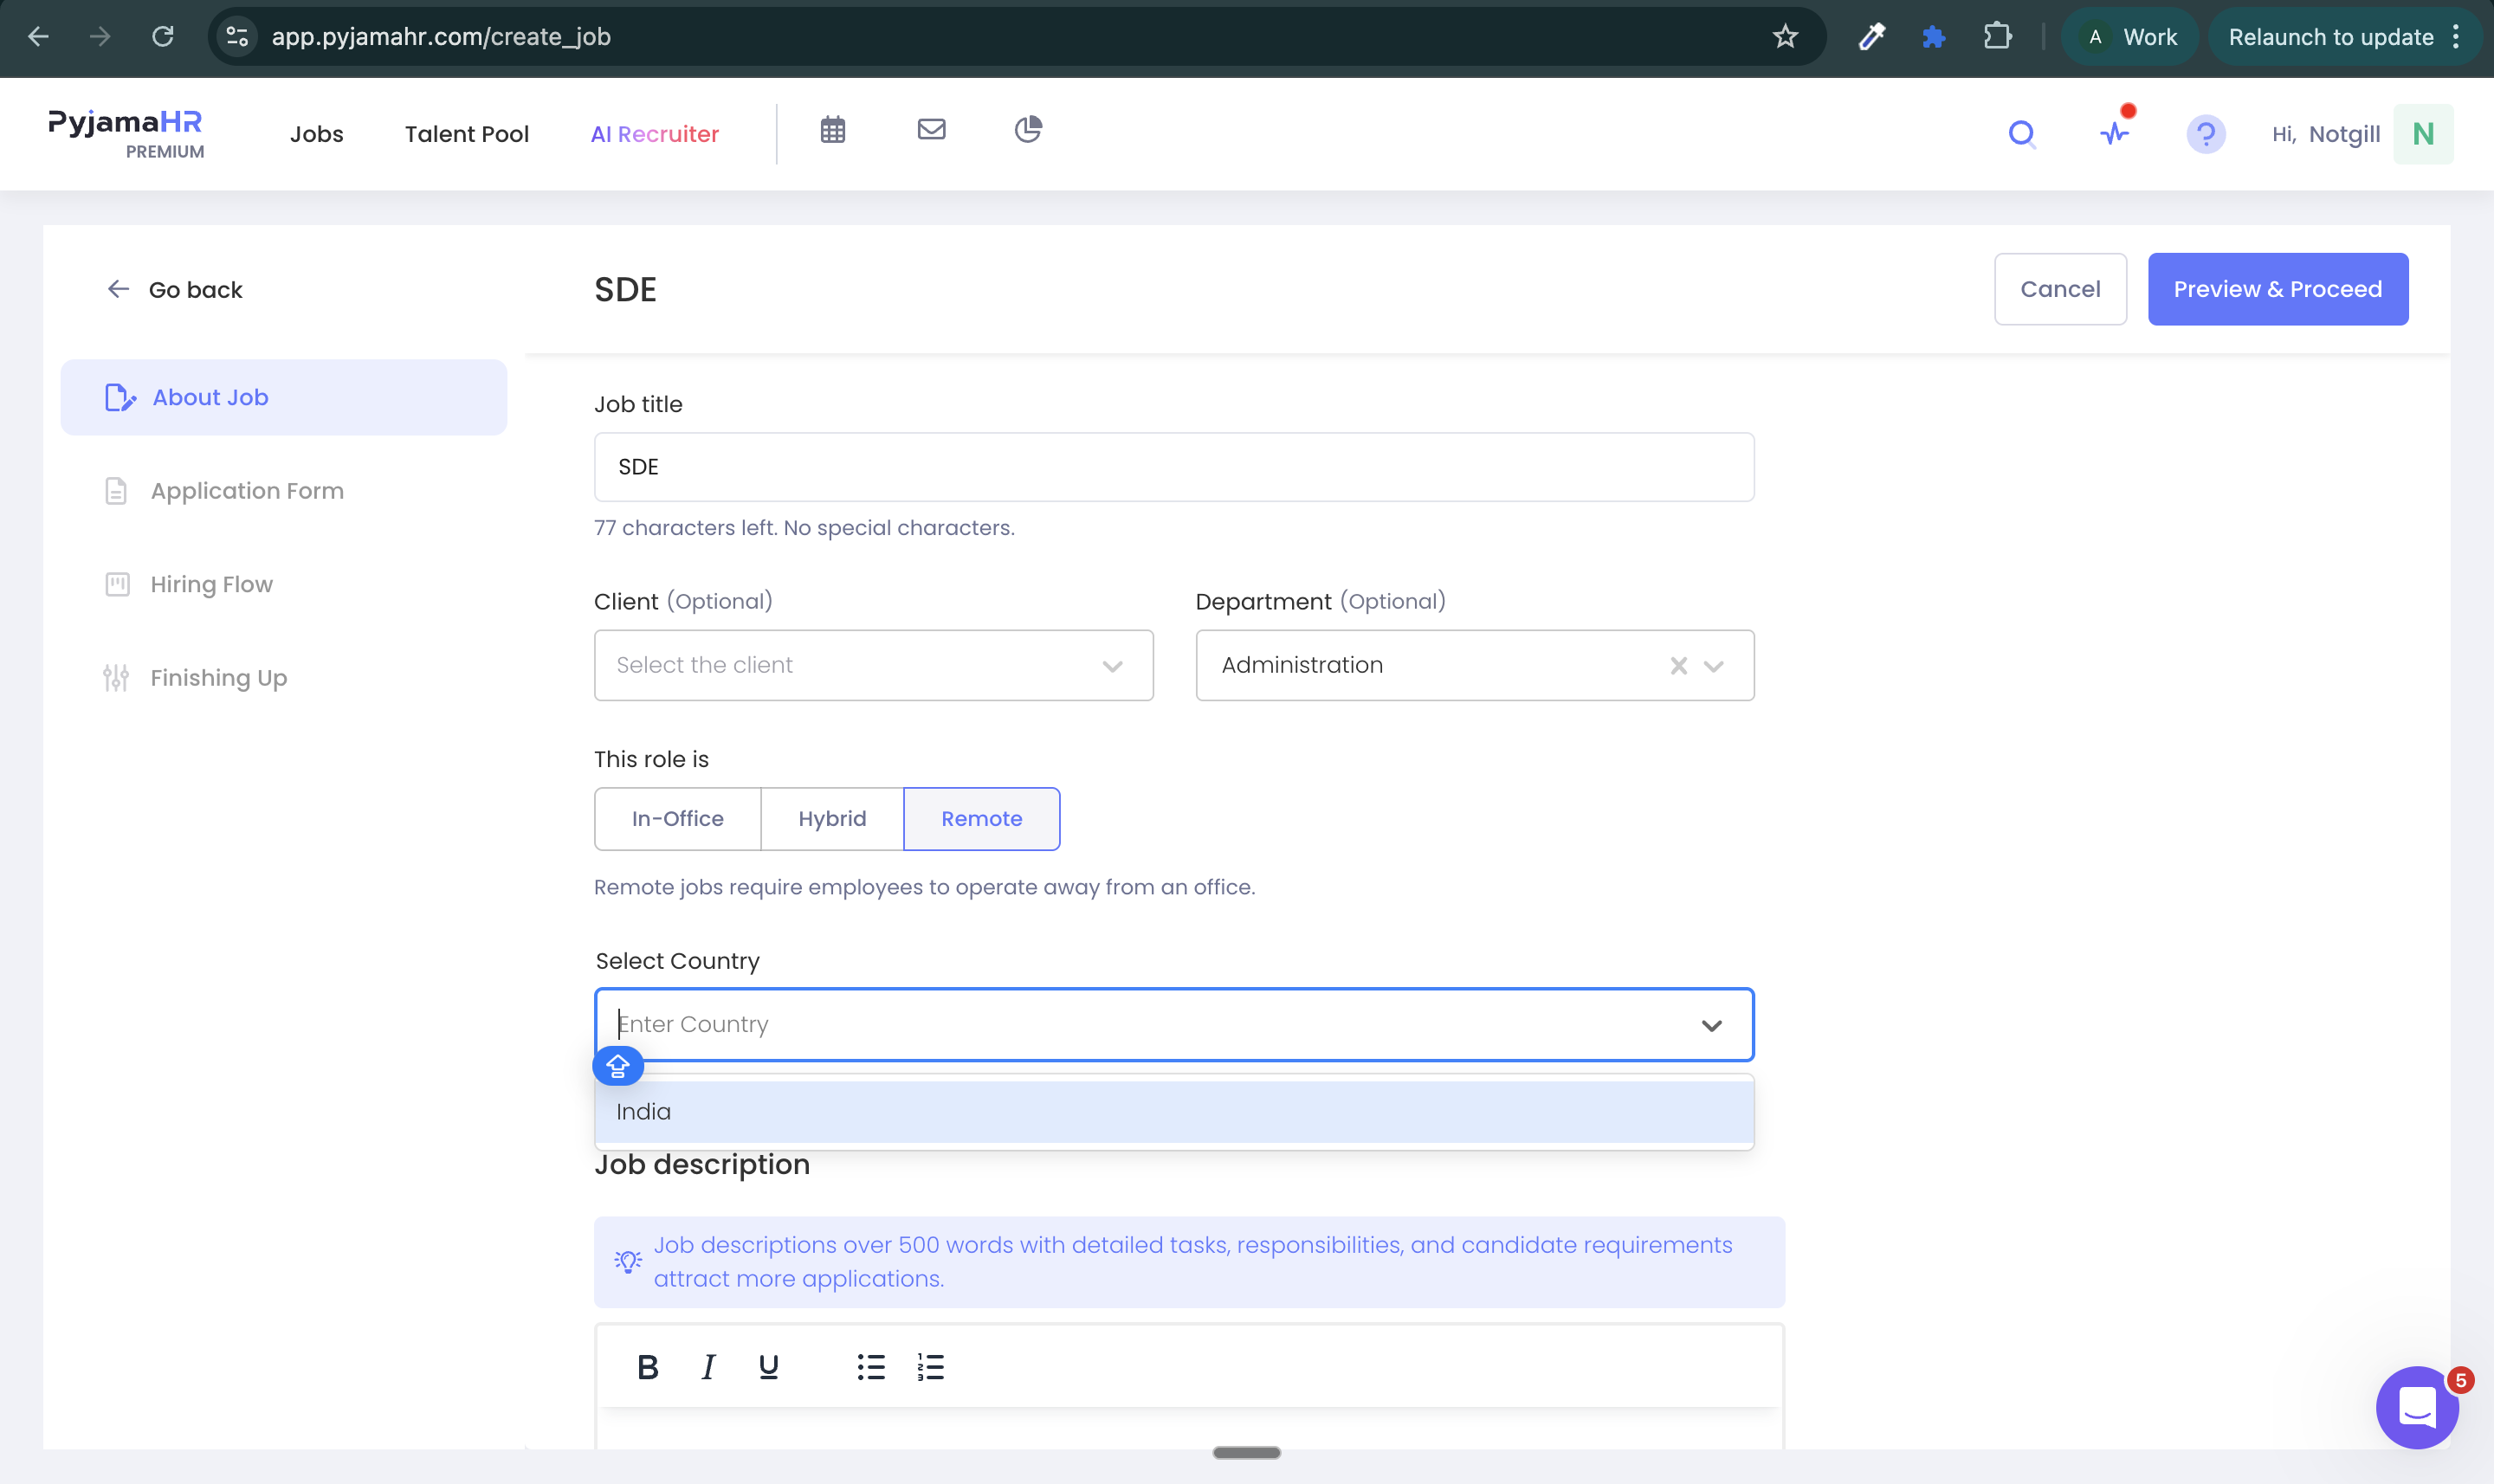Choose India from the country list

click(1174, 1112)
